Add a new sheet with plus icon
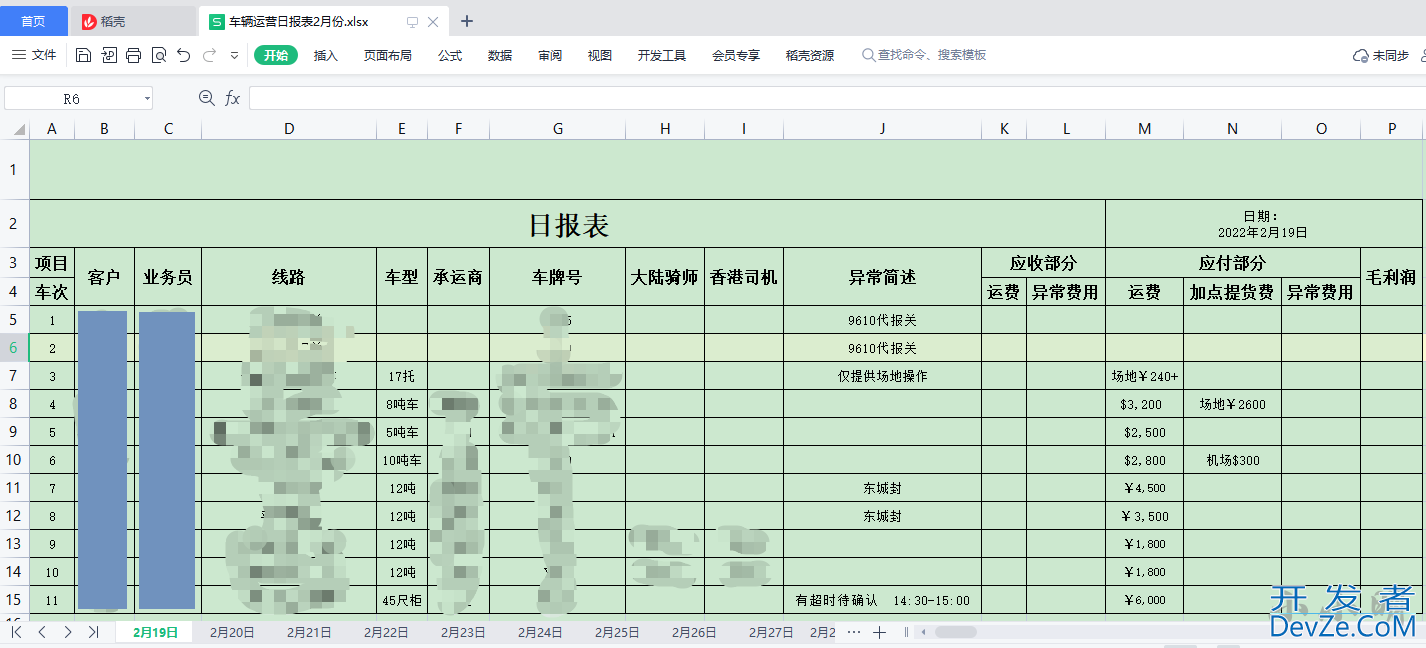The width and height of the screenshot is (1426, 648). click(879, 632)
